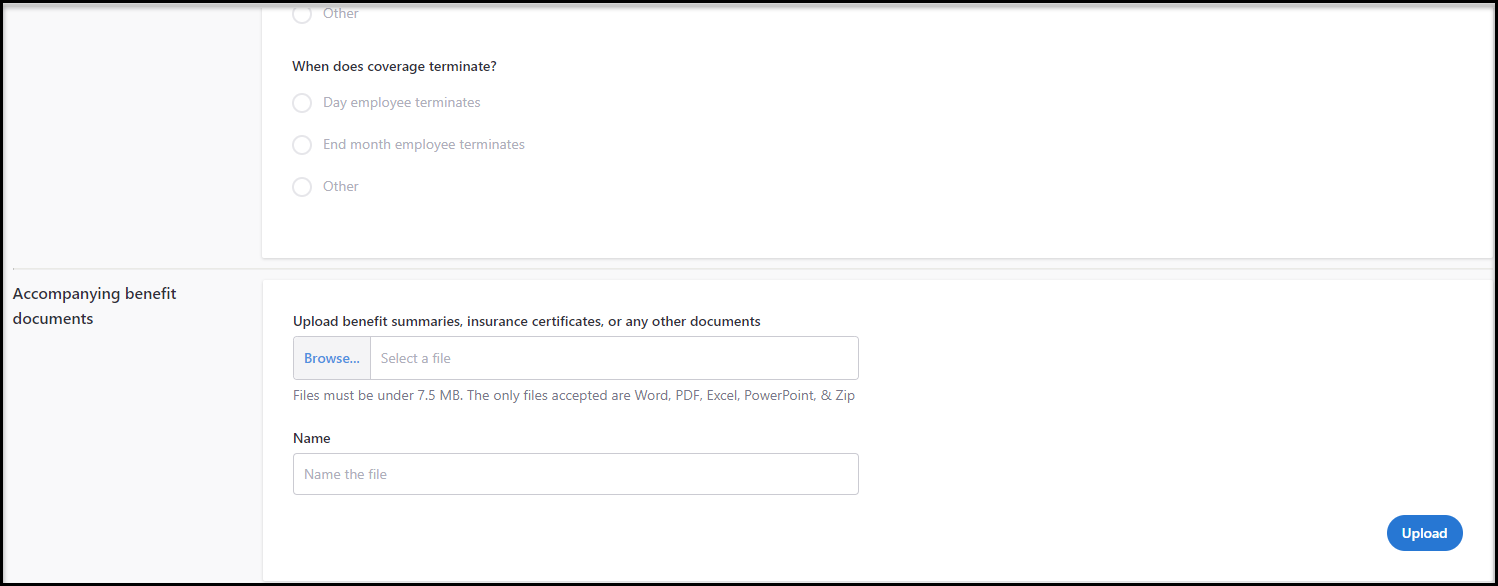Click the upload instructions text above Browse
Viewport: 1498px width, 586px height.
(x=526, y=321)
